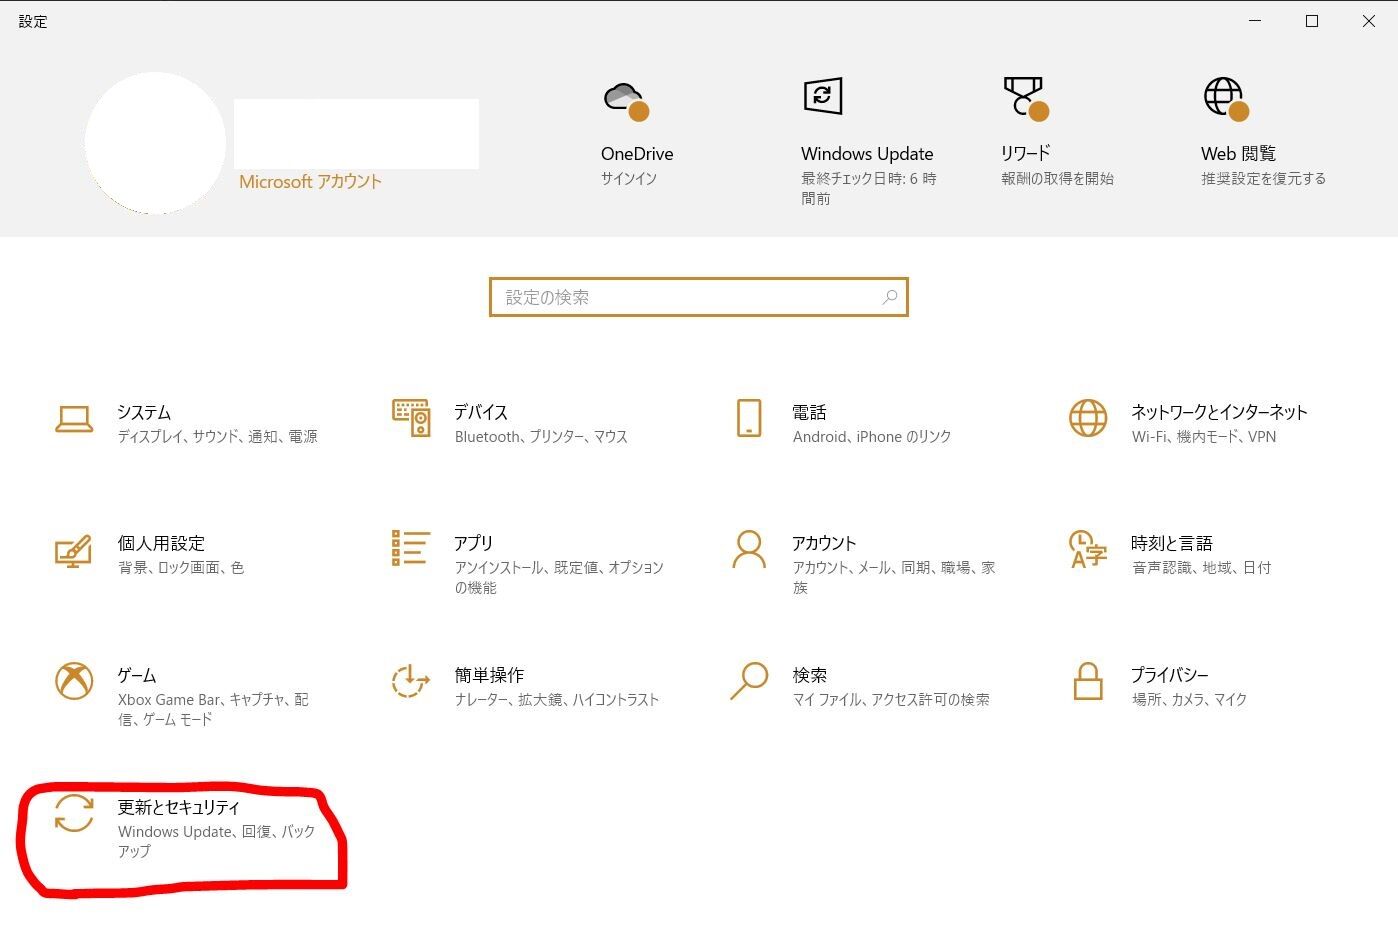This screenshot has height=945, width=1398.
Task: Click the 設定 window title text
Action: pyautogui.click(x=33, y=21)
